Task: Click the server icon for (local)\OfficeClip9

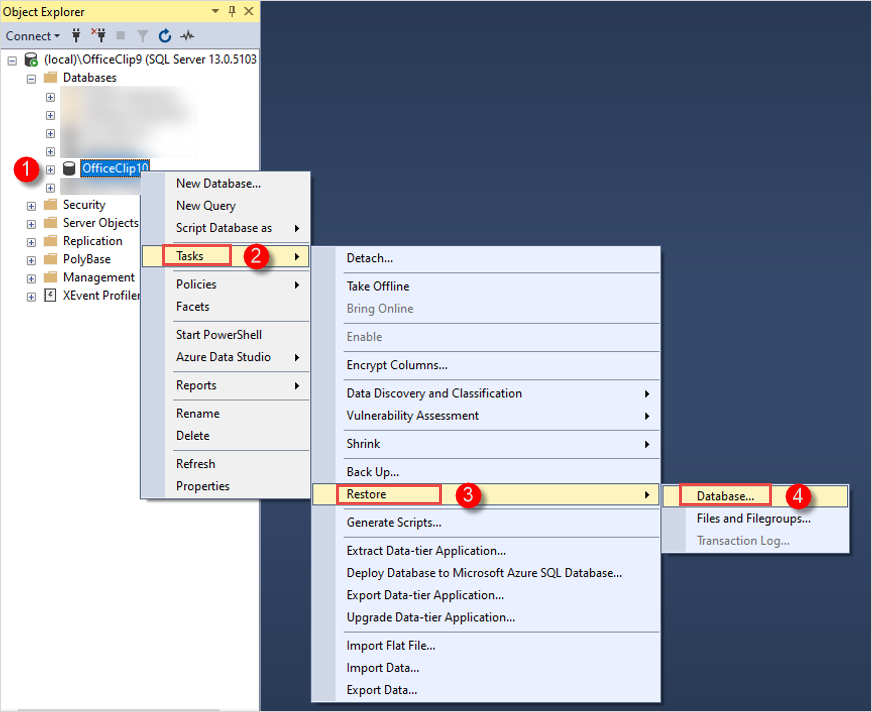Action: click(31, 60)
